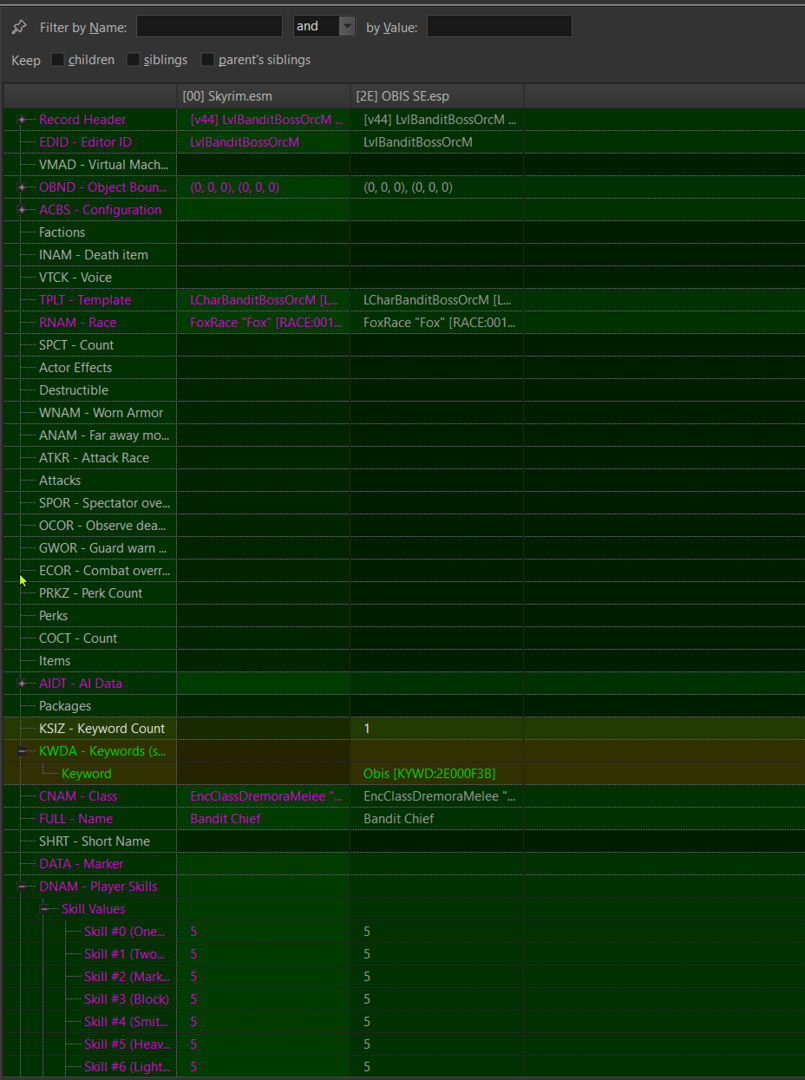Focus the Filter by Name input field

(209, 26)
